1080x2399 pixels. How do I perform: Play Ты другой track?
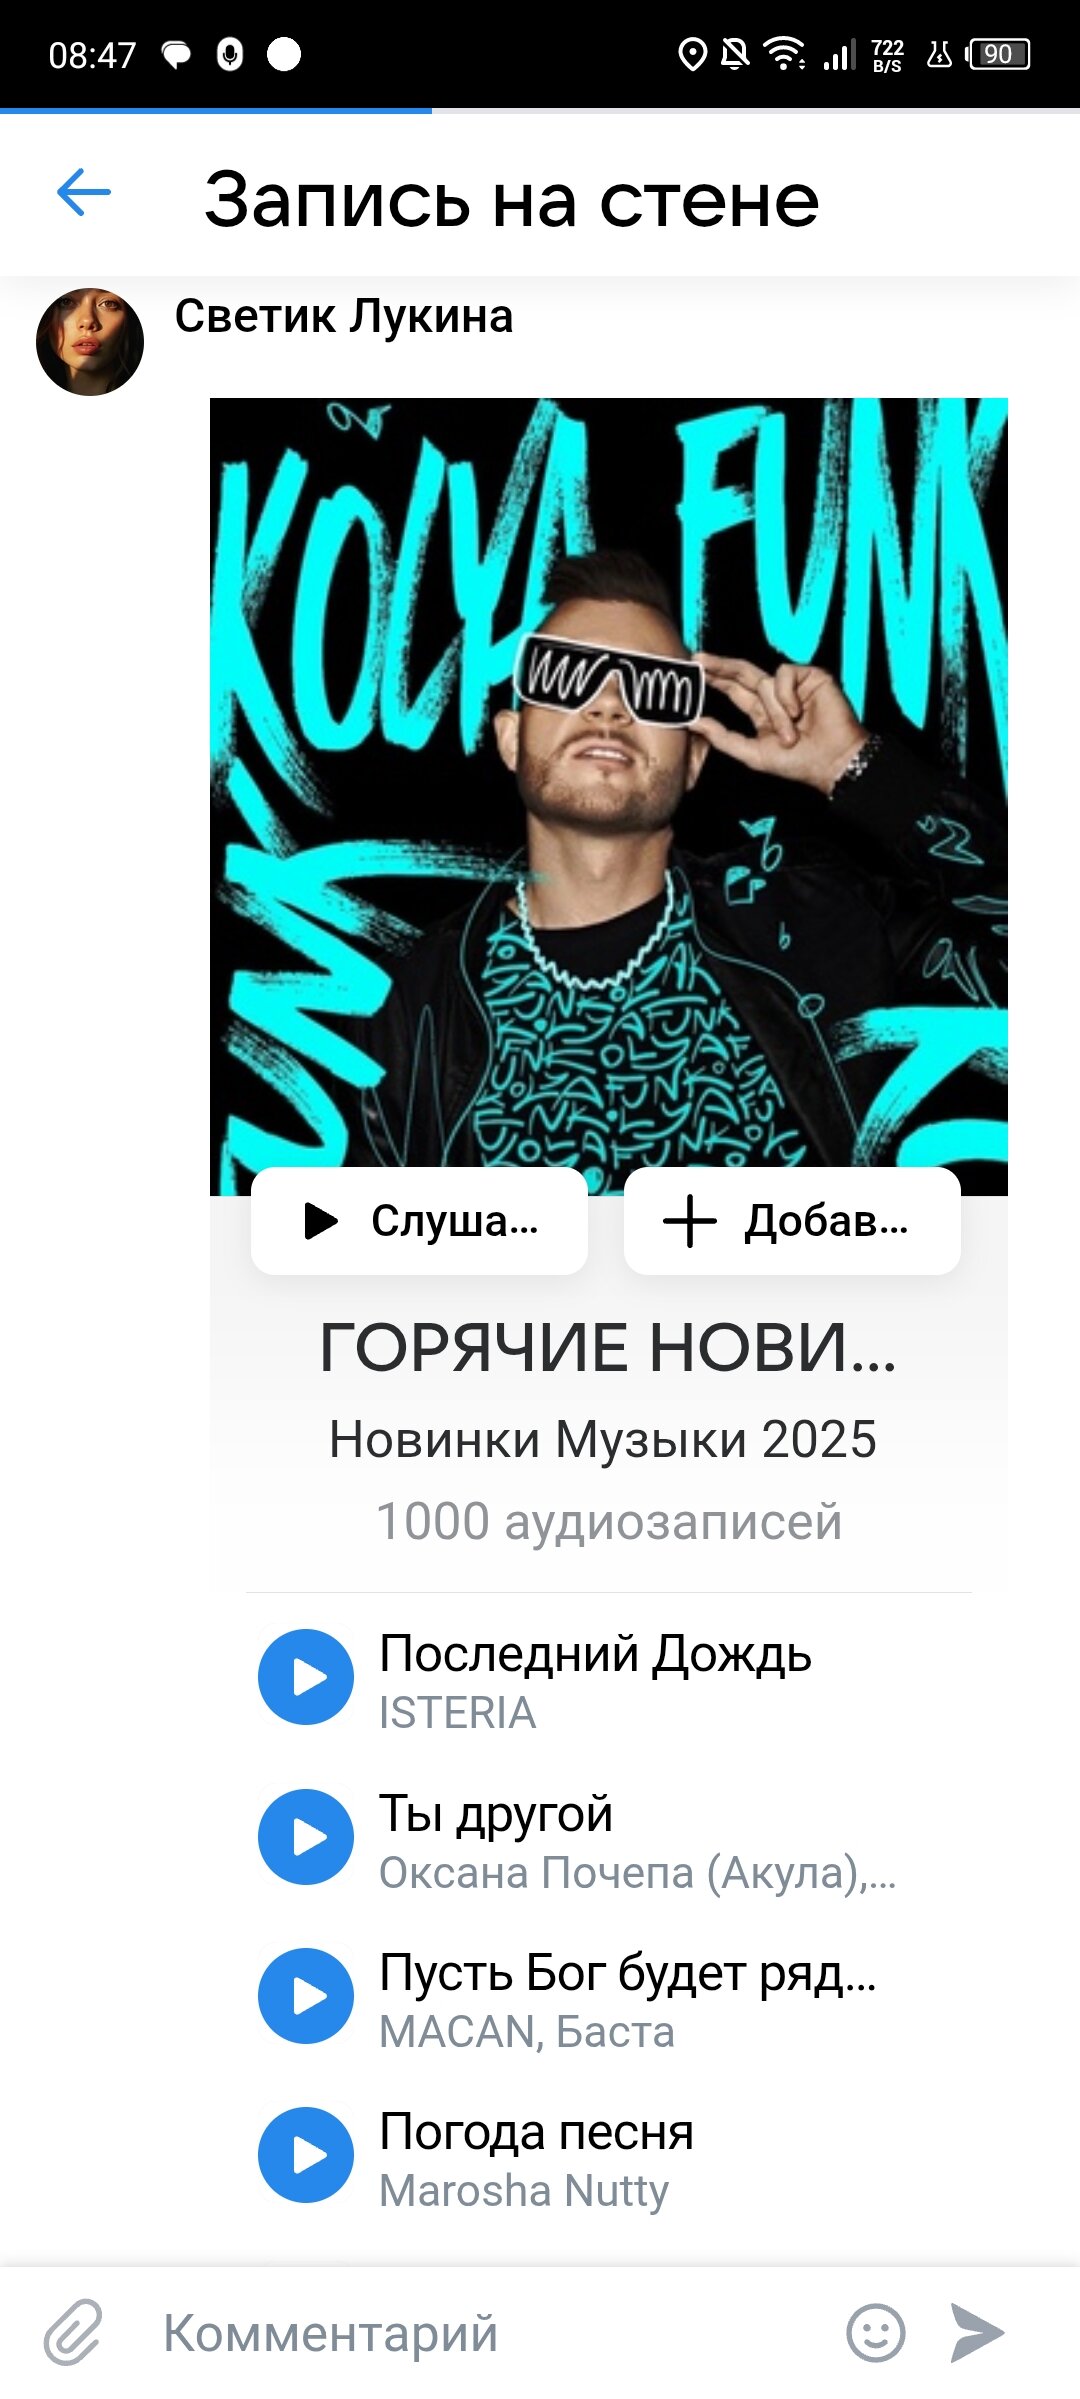[x=306, y=1837]
